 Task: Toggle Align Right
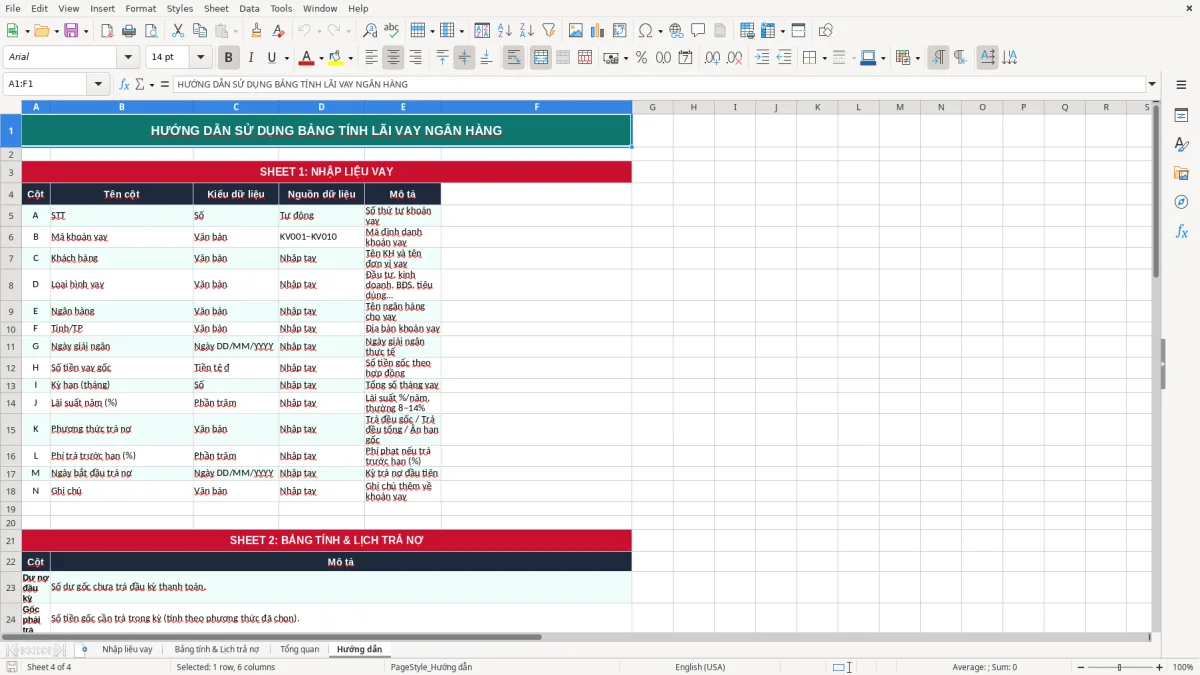(416, 58)
